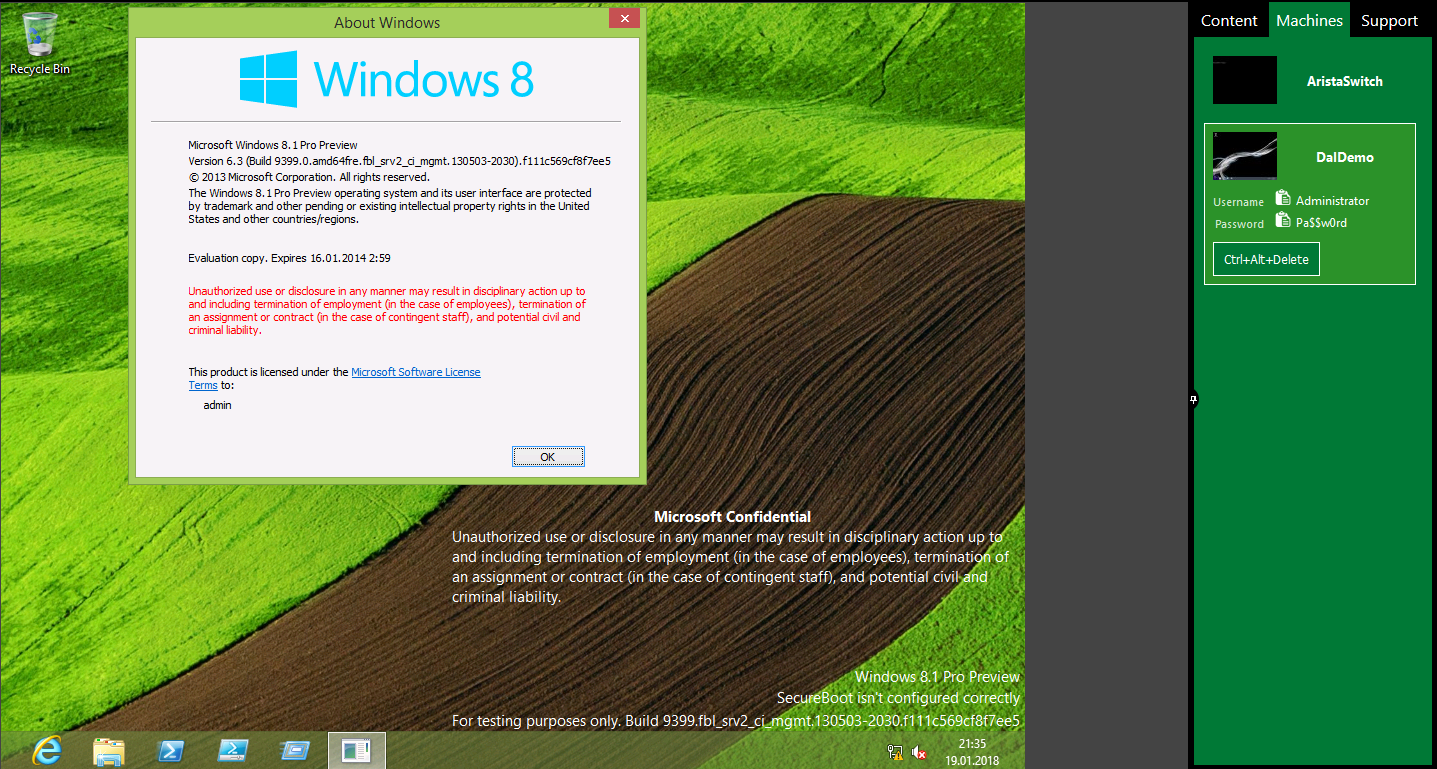
Task: Click the Version 6.3 build line in dialog
Action: pyautogui.click(x=400, y=161)
